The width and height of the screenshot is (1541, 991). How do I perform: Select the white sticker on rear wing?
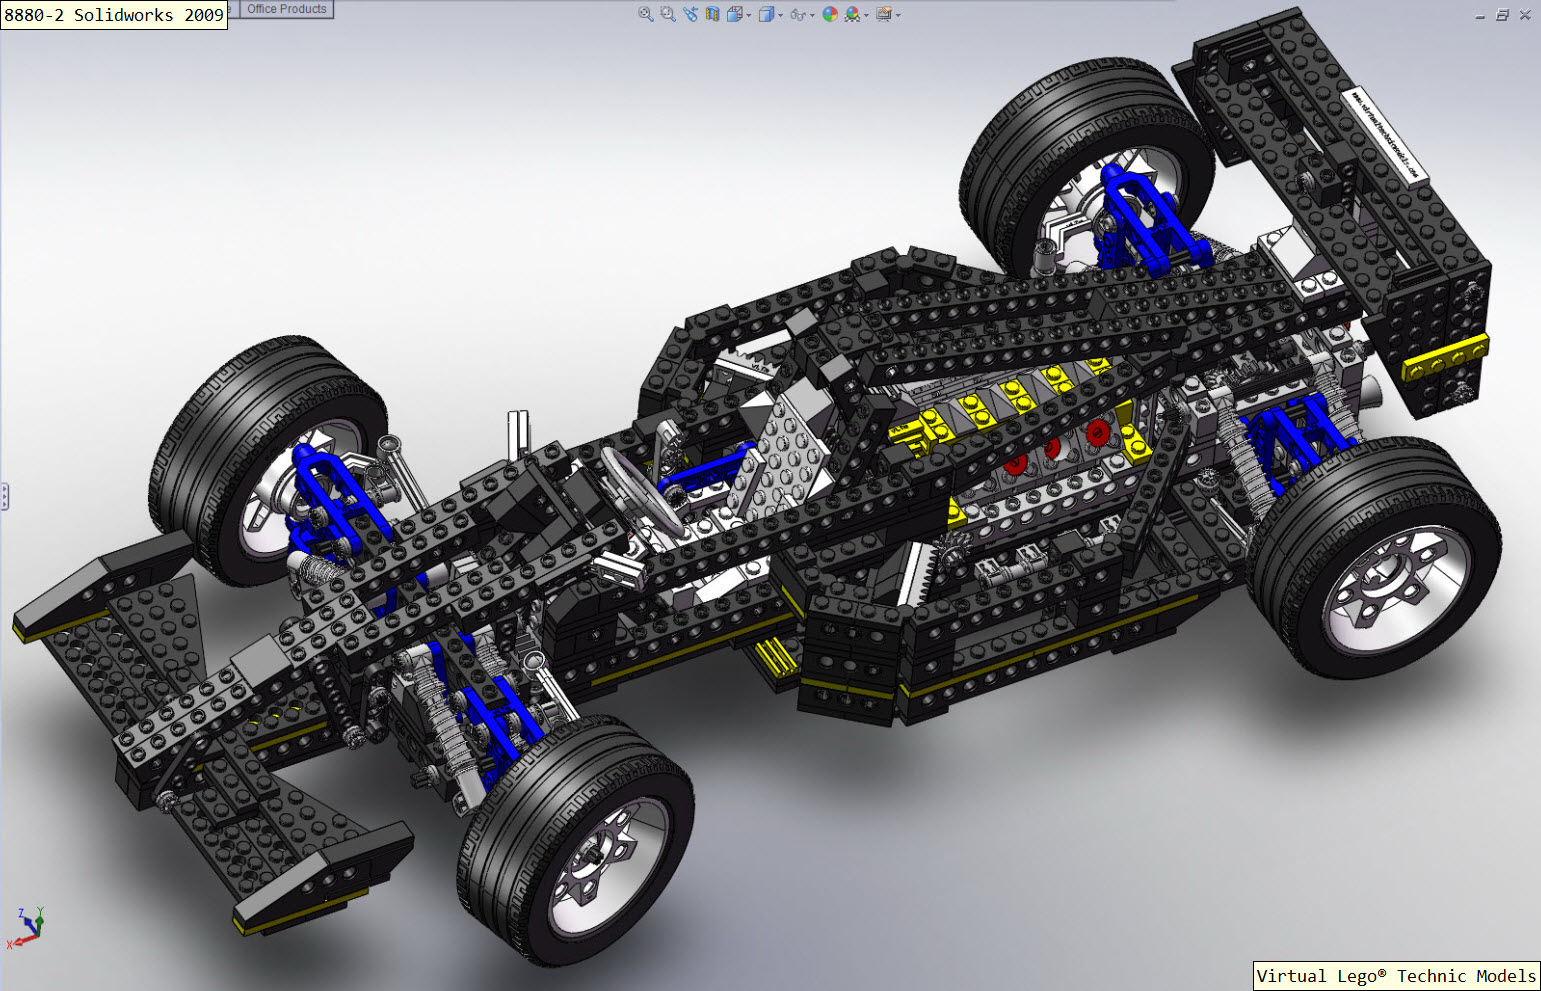tap(1383, 134)
